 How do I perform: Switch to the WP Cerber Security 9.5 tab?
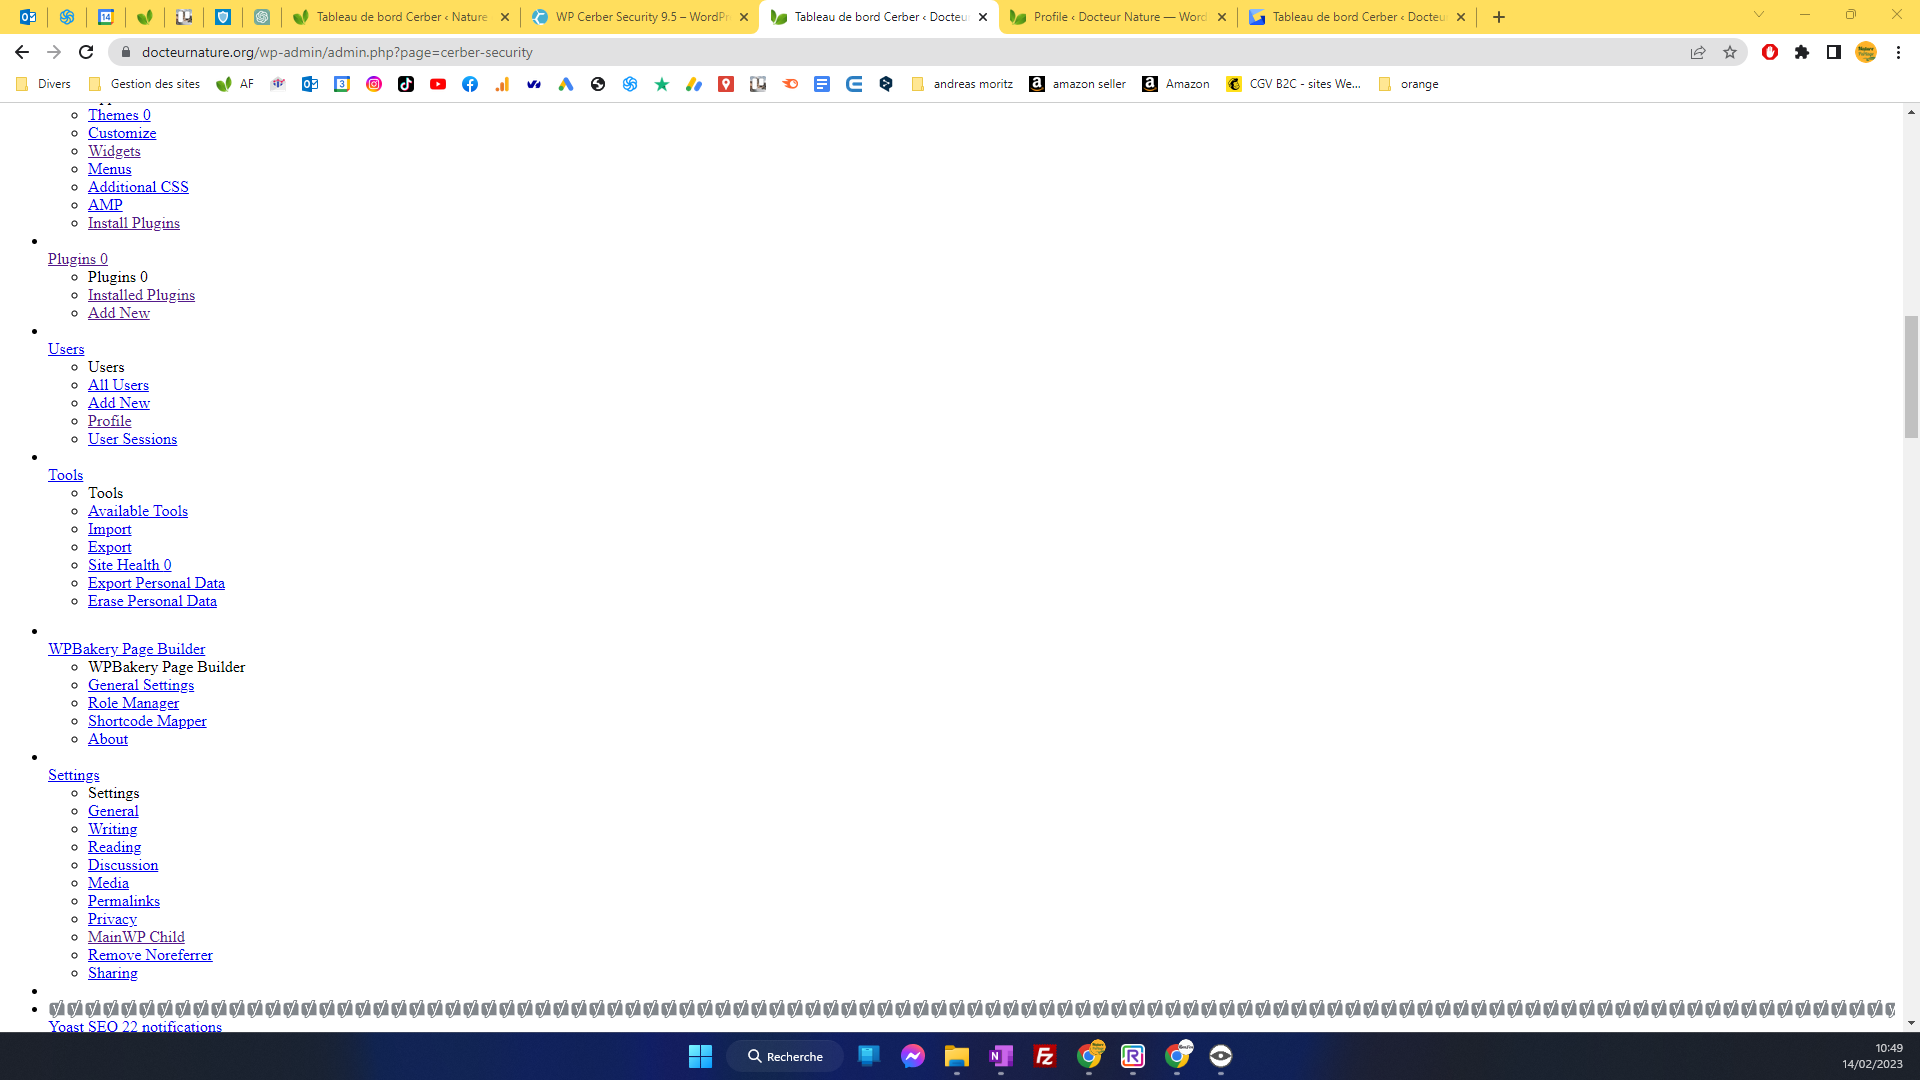pos(640,17)
